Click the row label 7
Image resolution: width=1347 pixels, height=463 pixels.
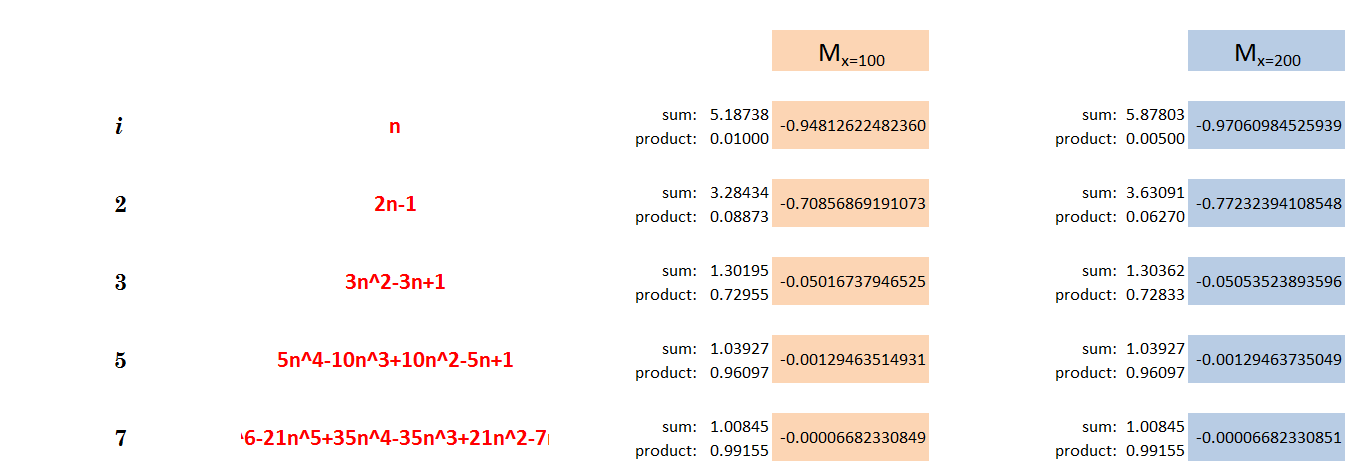[x=120, y=438]
